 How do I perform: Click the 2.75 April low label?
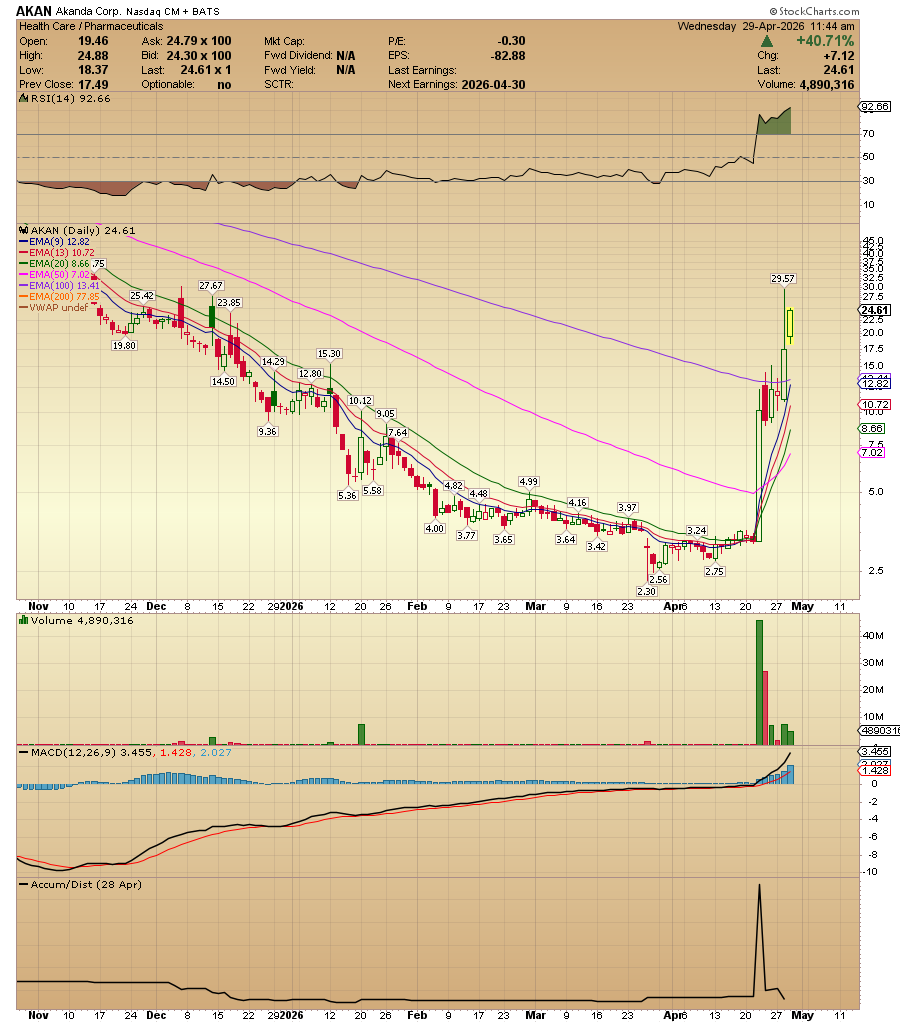click(715, 572)
